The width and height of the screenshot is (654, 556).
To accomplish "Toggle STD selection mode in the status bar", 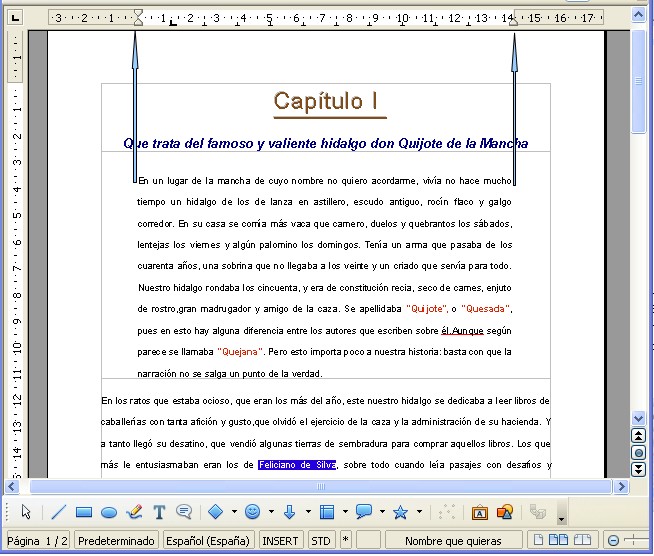I will [320, 541].
